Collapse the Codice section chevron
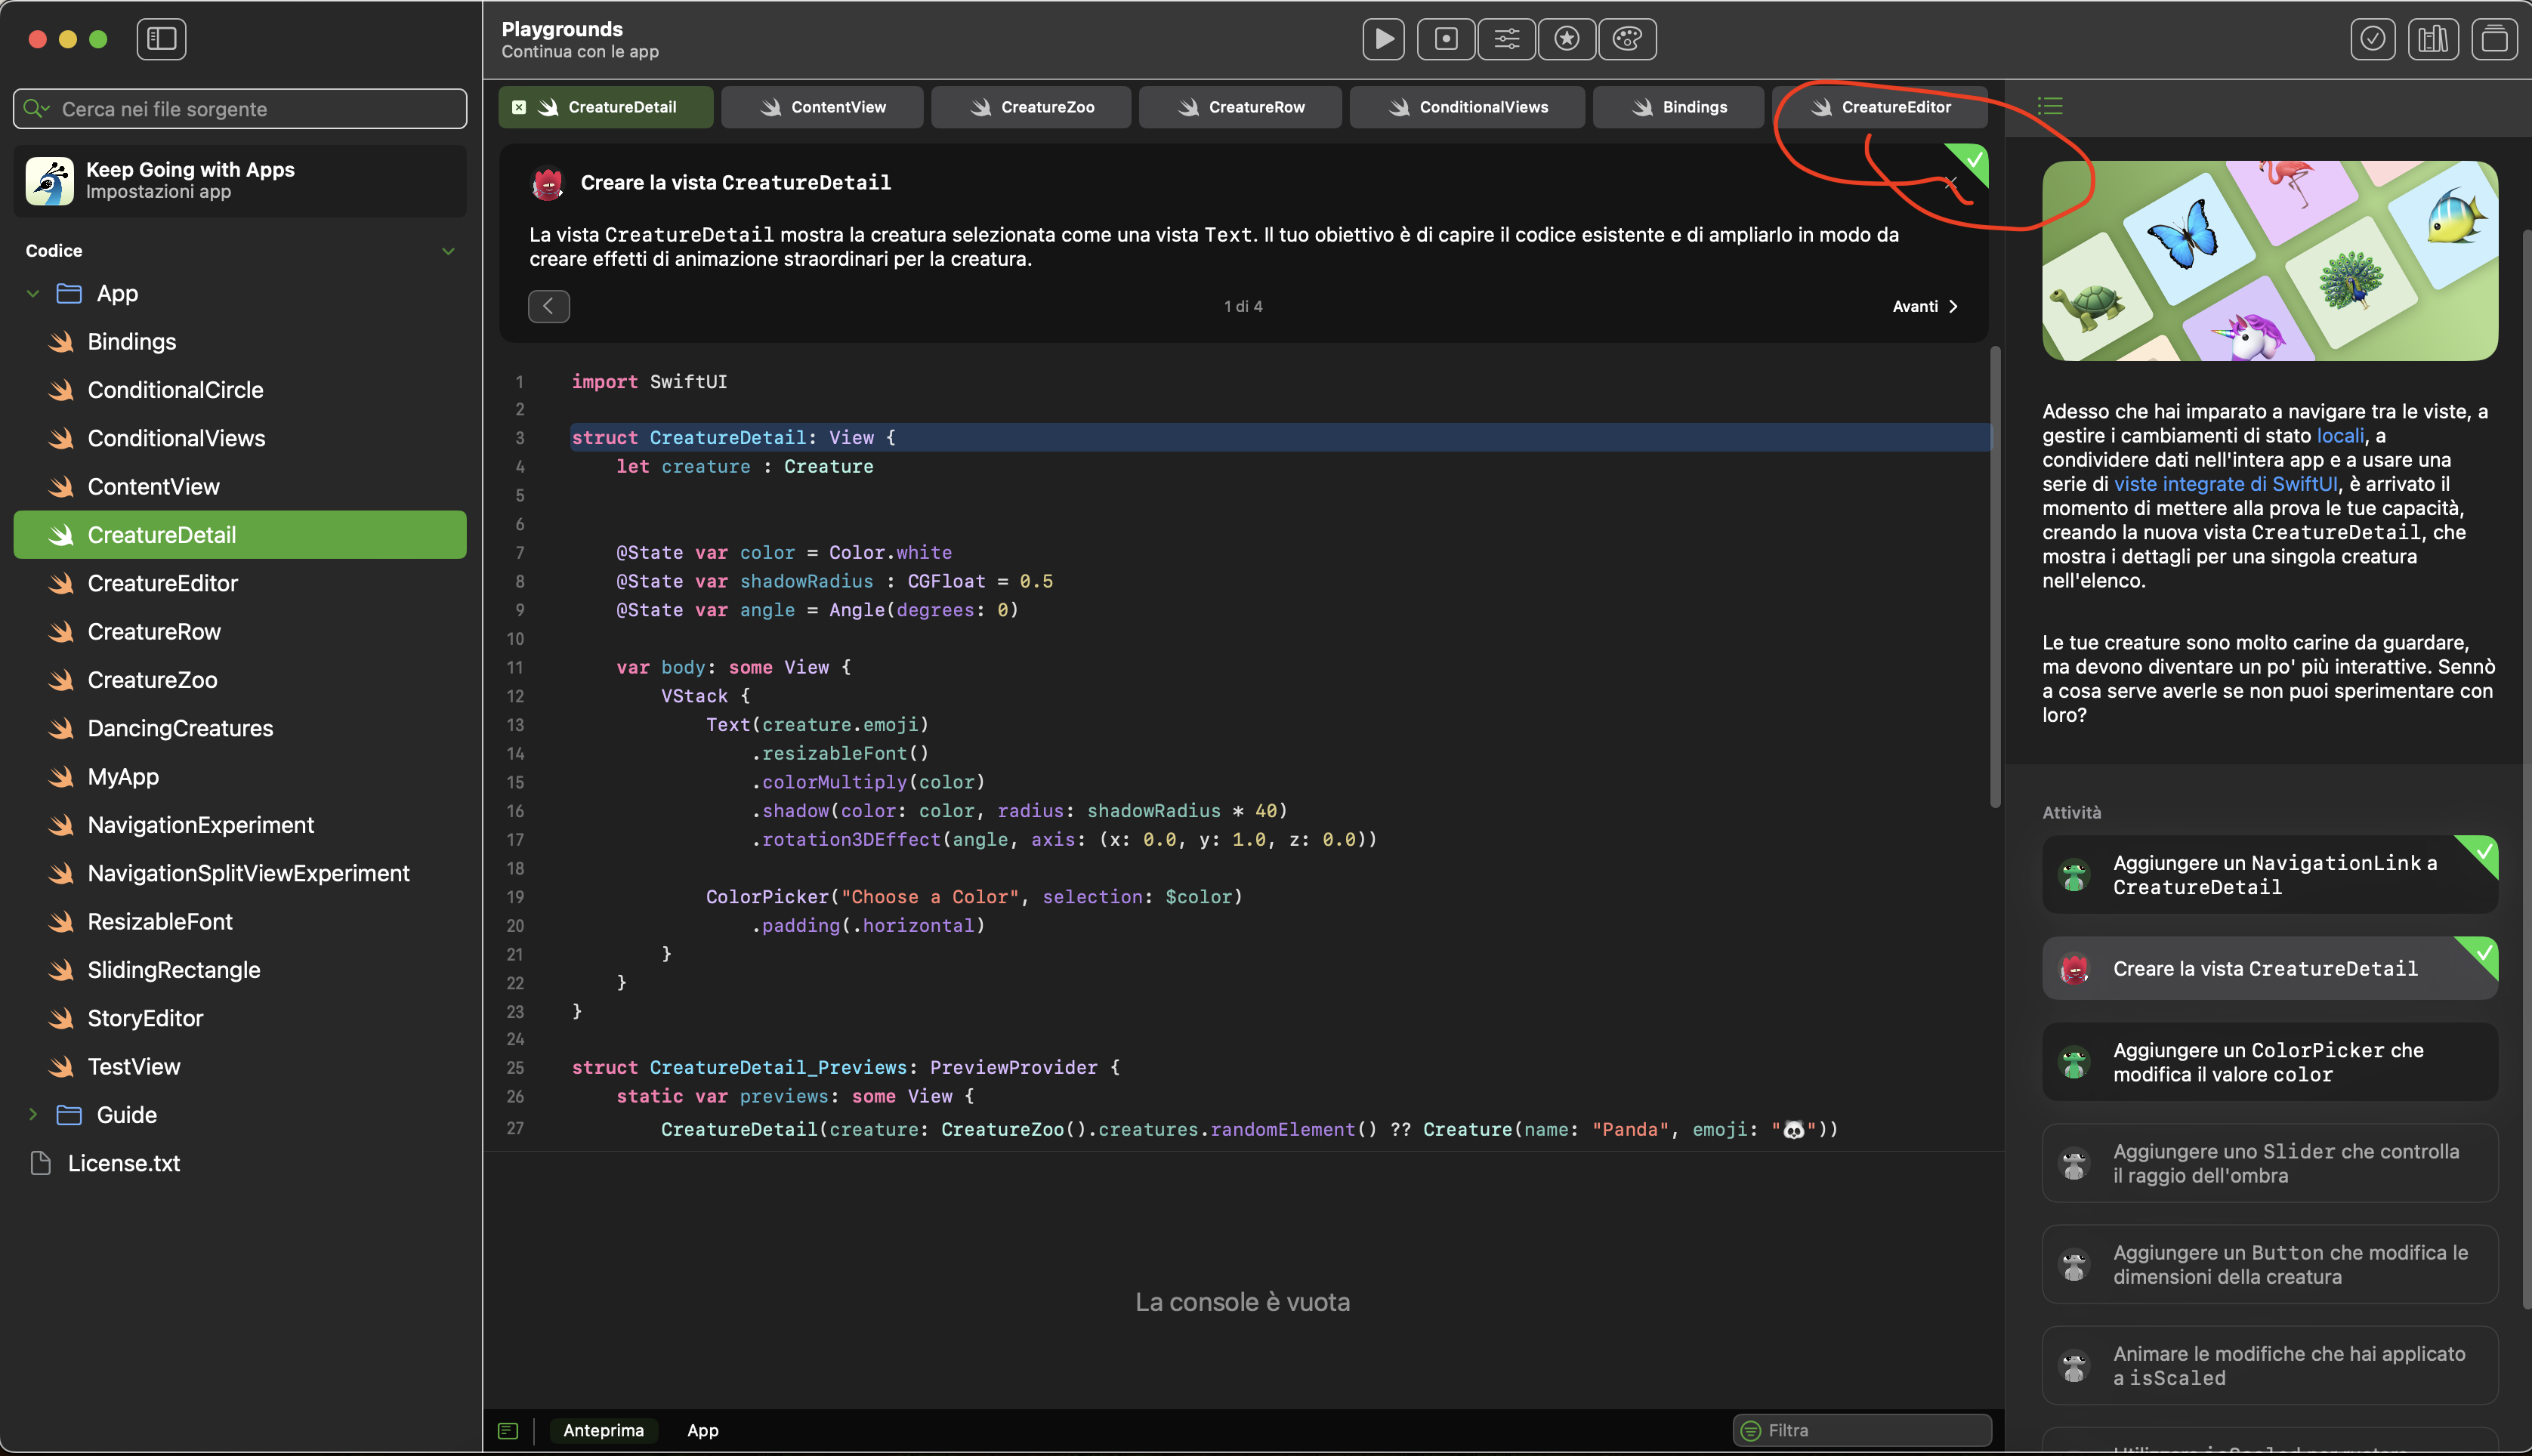 [448, 251]
